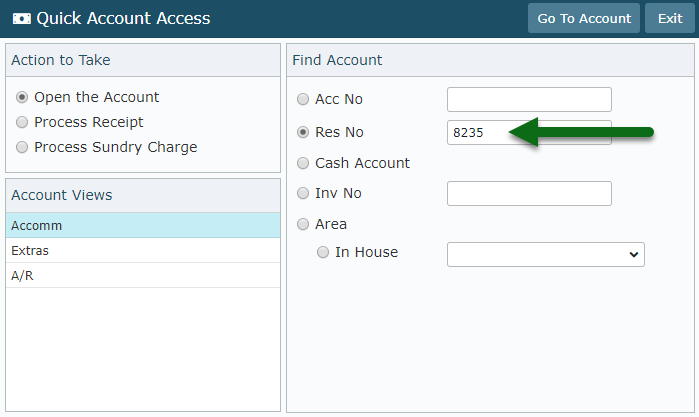Click the dropdown chevron arrow of In House
Image resolution: width=699 pixels, height=417 pixels.
tap(633, 255)
